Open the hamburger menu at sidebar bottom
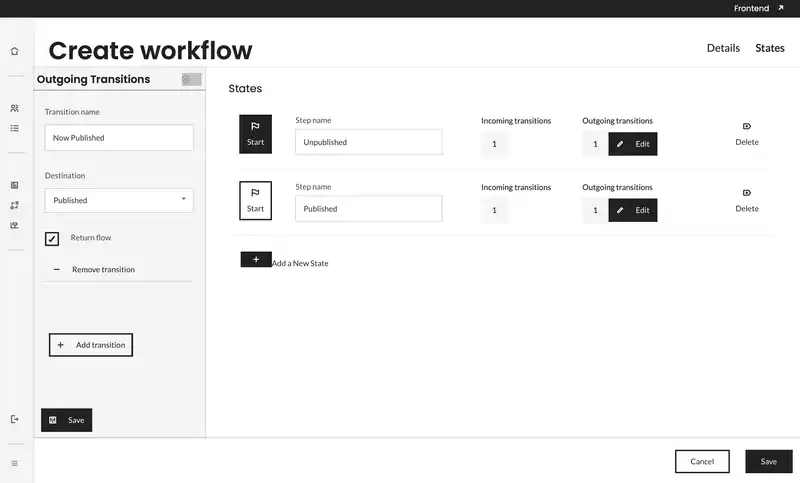Image resolution: width=800 pixels, height=483 pixels. (14, 463)
